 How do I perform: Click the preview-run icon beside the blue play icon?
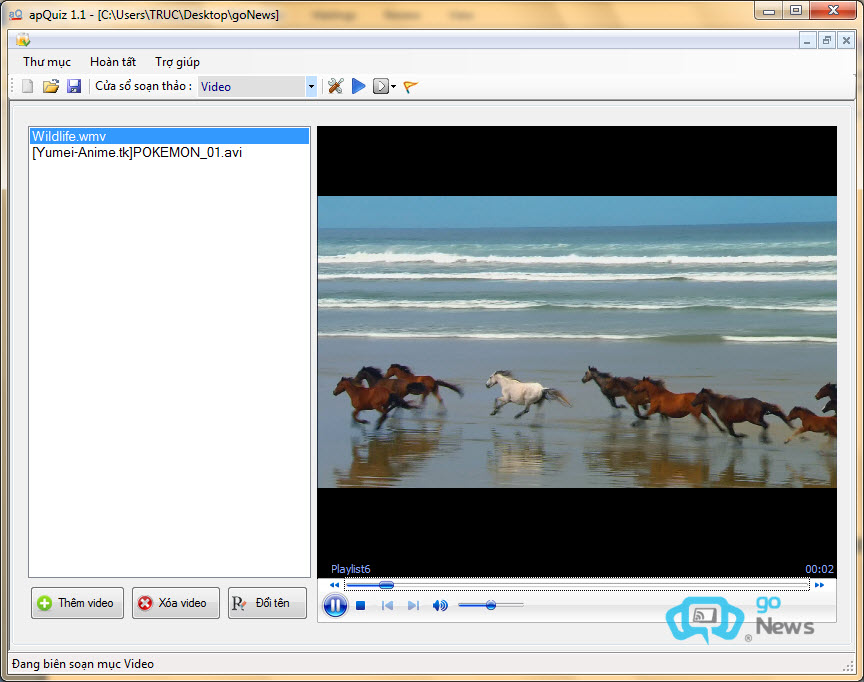[x=380, y=86]
